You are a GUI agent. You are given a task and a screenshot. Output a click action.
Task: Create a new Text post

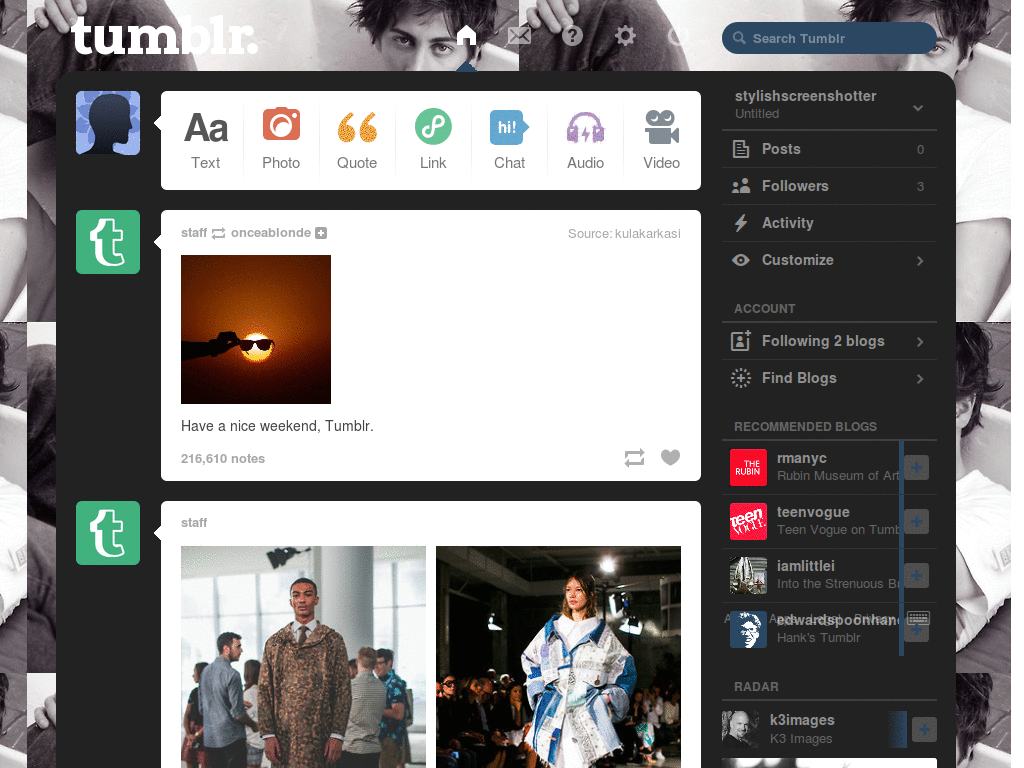point(206,140)
